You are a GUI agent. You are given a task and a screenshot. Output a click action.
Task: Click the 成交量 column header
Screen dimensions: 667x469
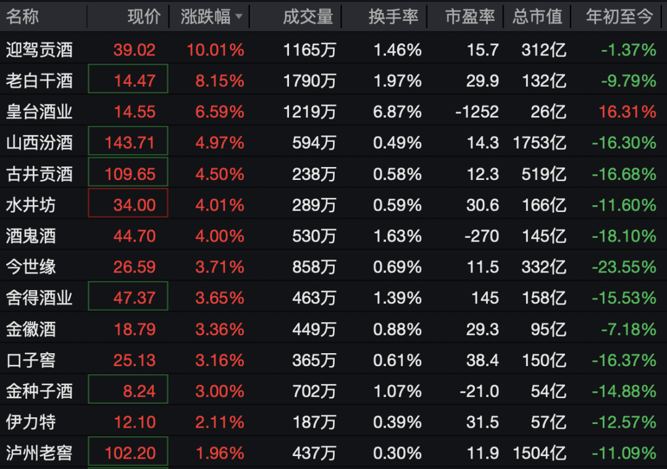pos(306,17)
